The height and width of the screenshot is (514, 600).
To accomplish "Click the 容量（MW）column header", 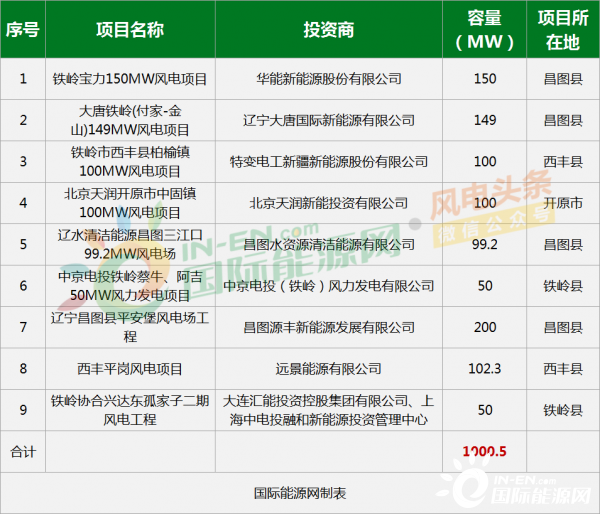I will pos(484,30).
